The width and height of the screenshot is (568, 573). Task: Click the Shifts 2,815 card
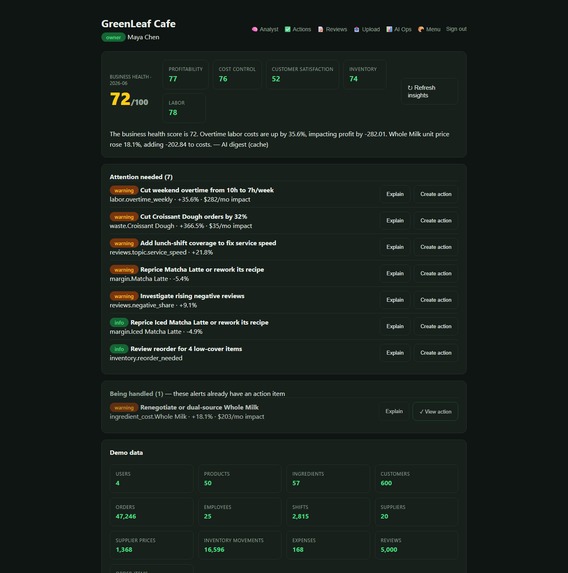(x=328, y=512)
